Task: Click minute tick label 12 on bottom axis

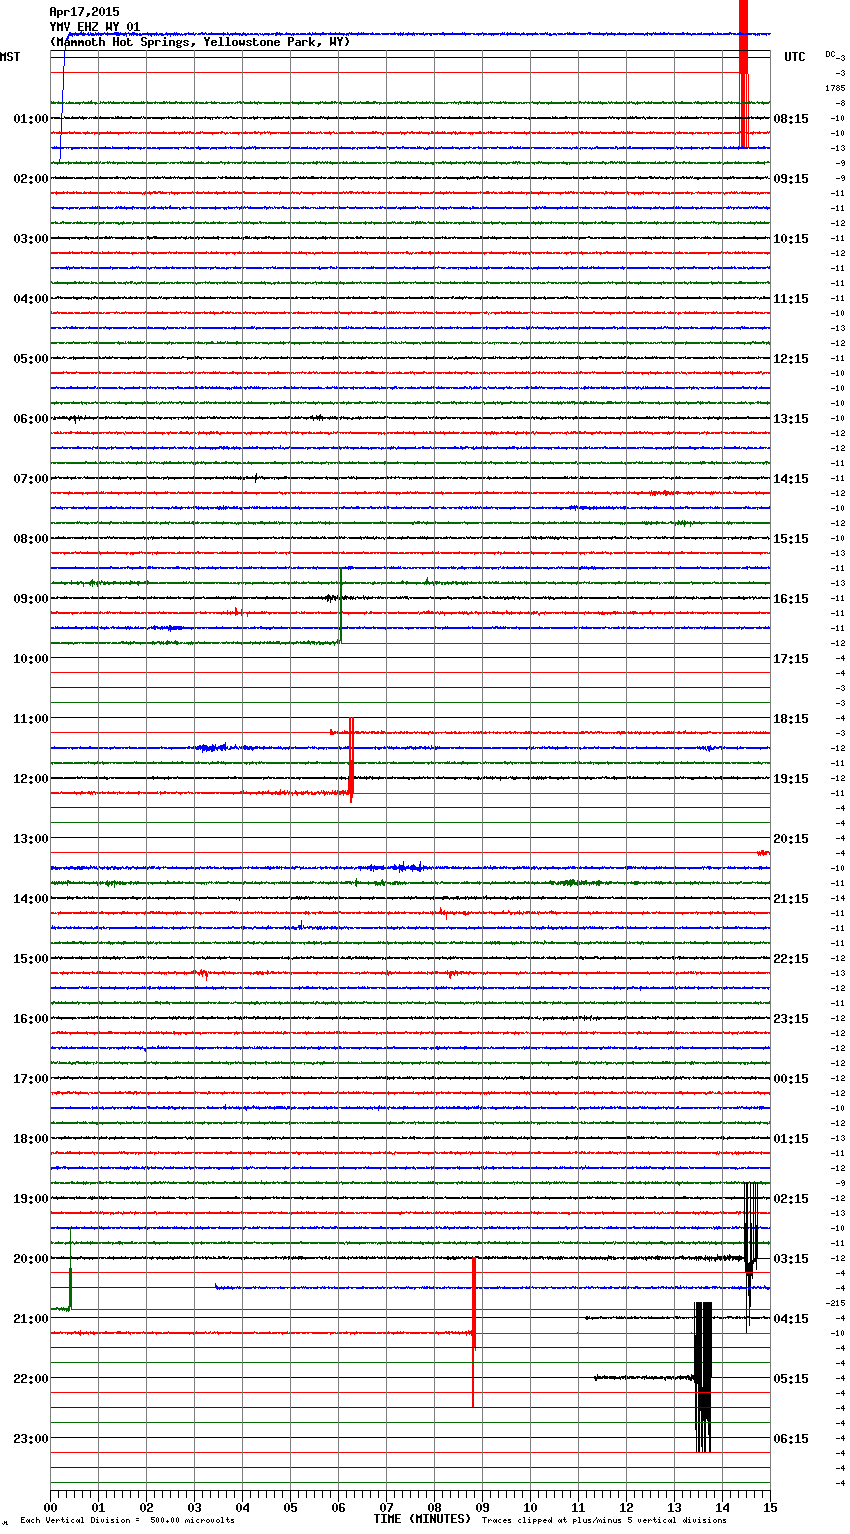Action: pos(626,1507)
